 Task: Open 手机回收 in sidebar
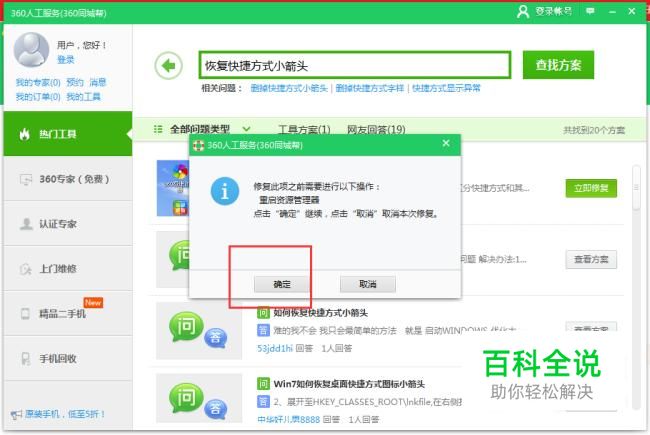68,358
